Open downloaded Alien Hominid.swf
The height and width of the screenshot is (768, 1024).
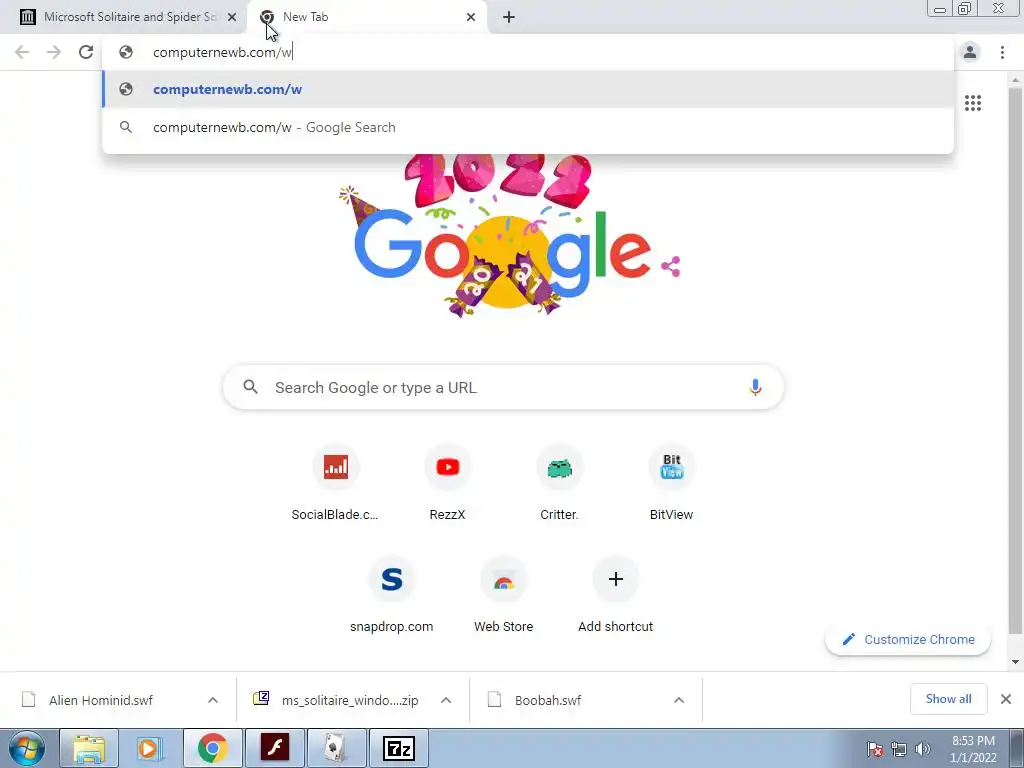coord(101,700)
